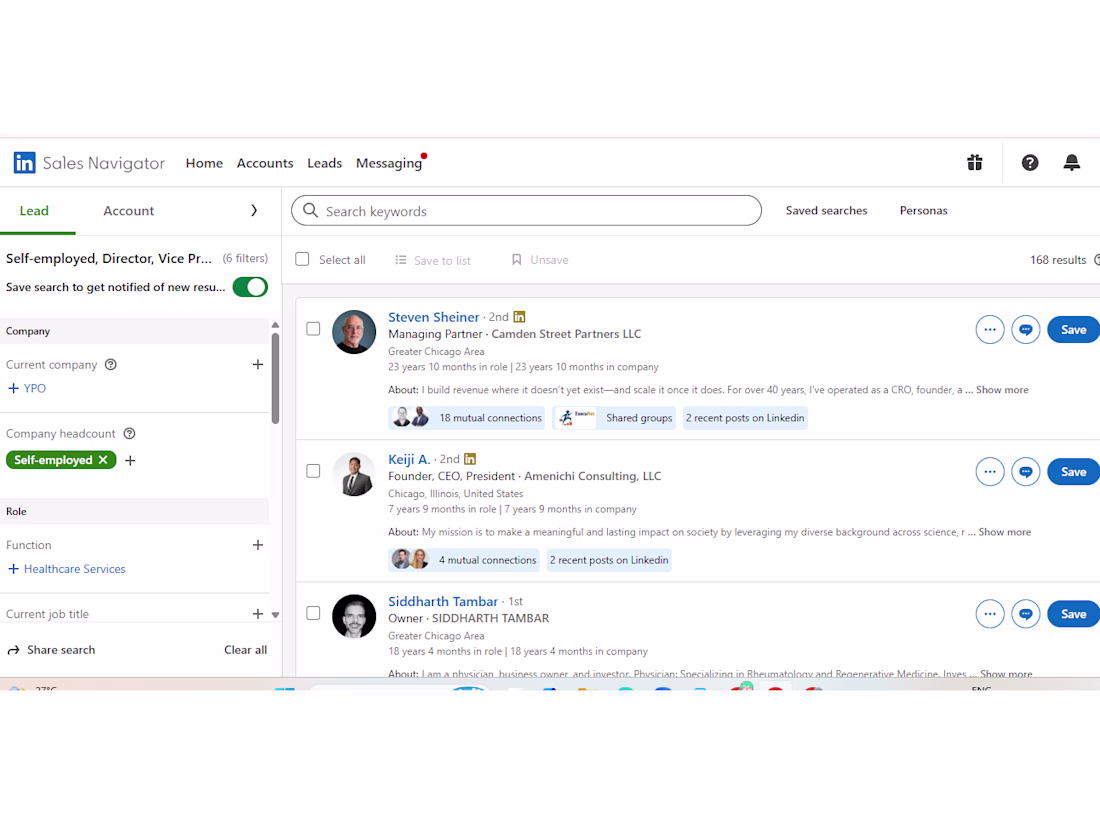Check the Select all checkbox
Image resolution: width=1100 pixels, height=825 pixels.
[302, 260]
